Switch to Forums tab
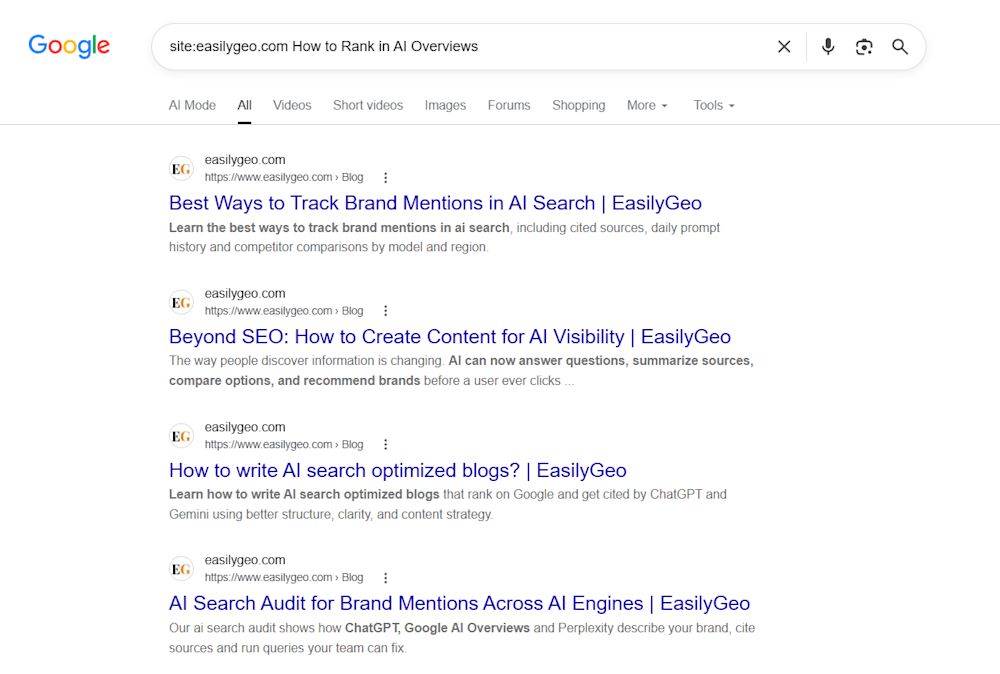The height and width of the screenshot is (674, 1000). [509, 105]
